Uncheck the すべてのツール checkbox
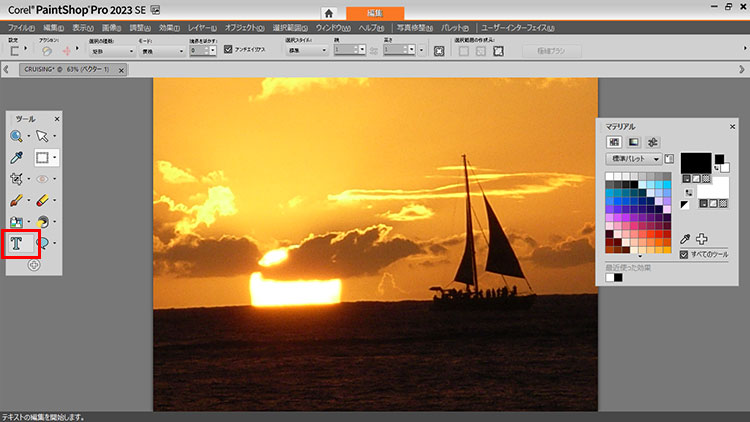 point(684,255)
